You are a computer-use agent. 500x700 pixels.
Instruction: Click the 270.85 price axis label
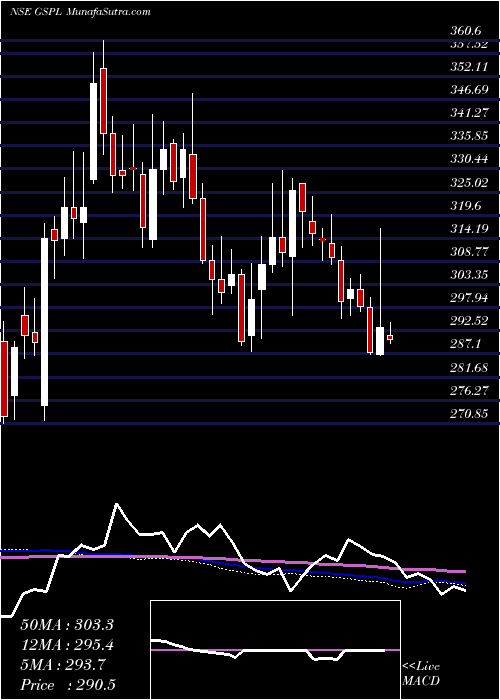(468, 414)
